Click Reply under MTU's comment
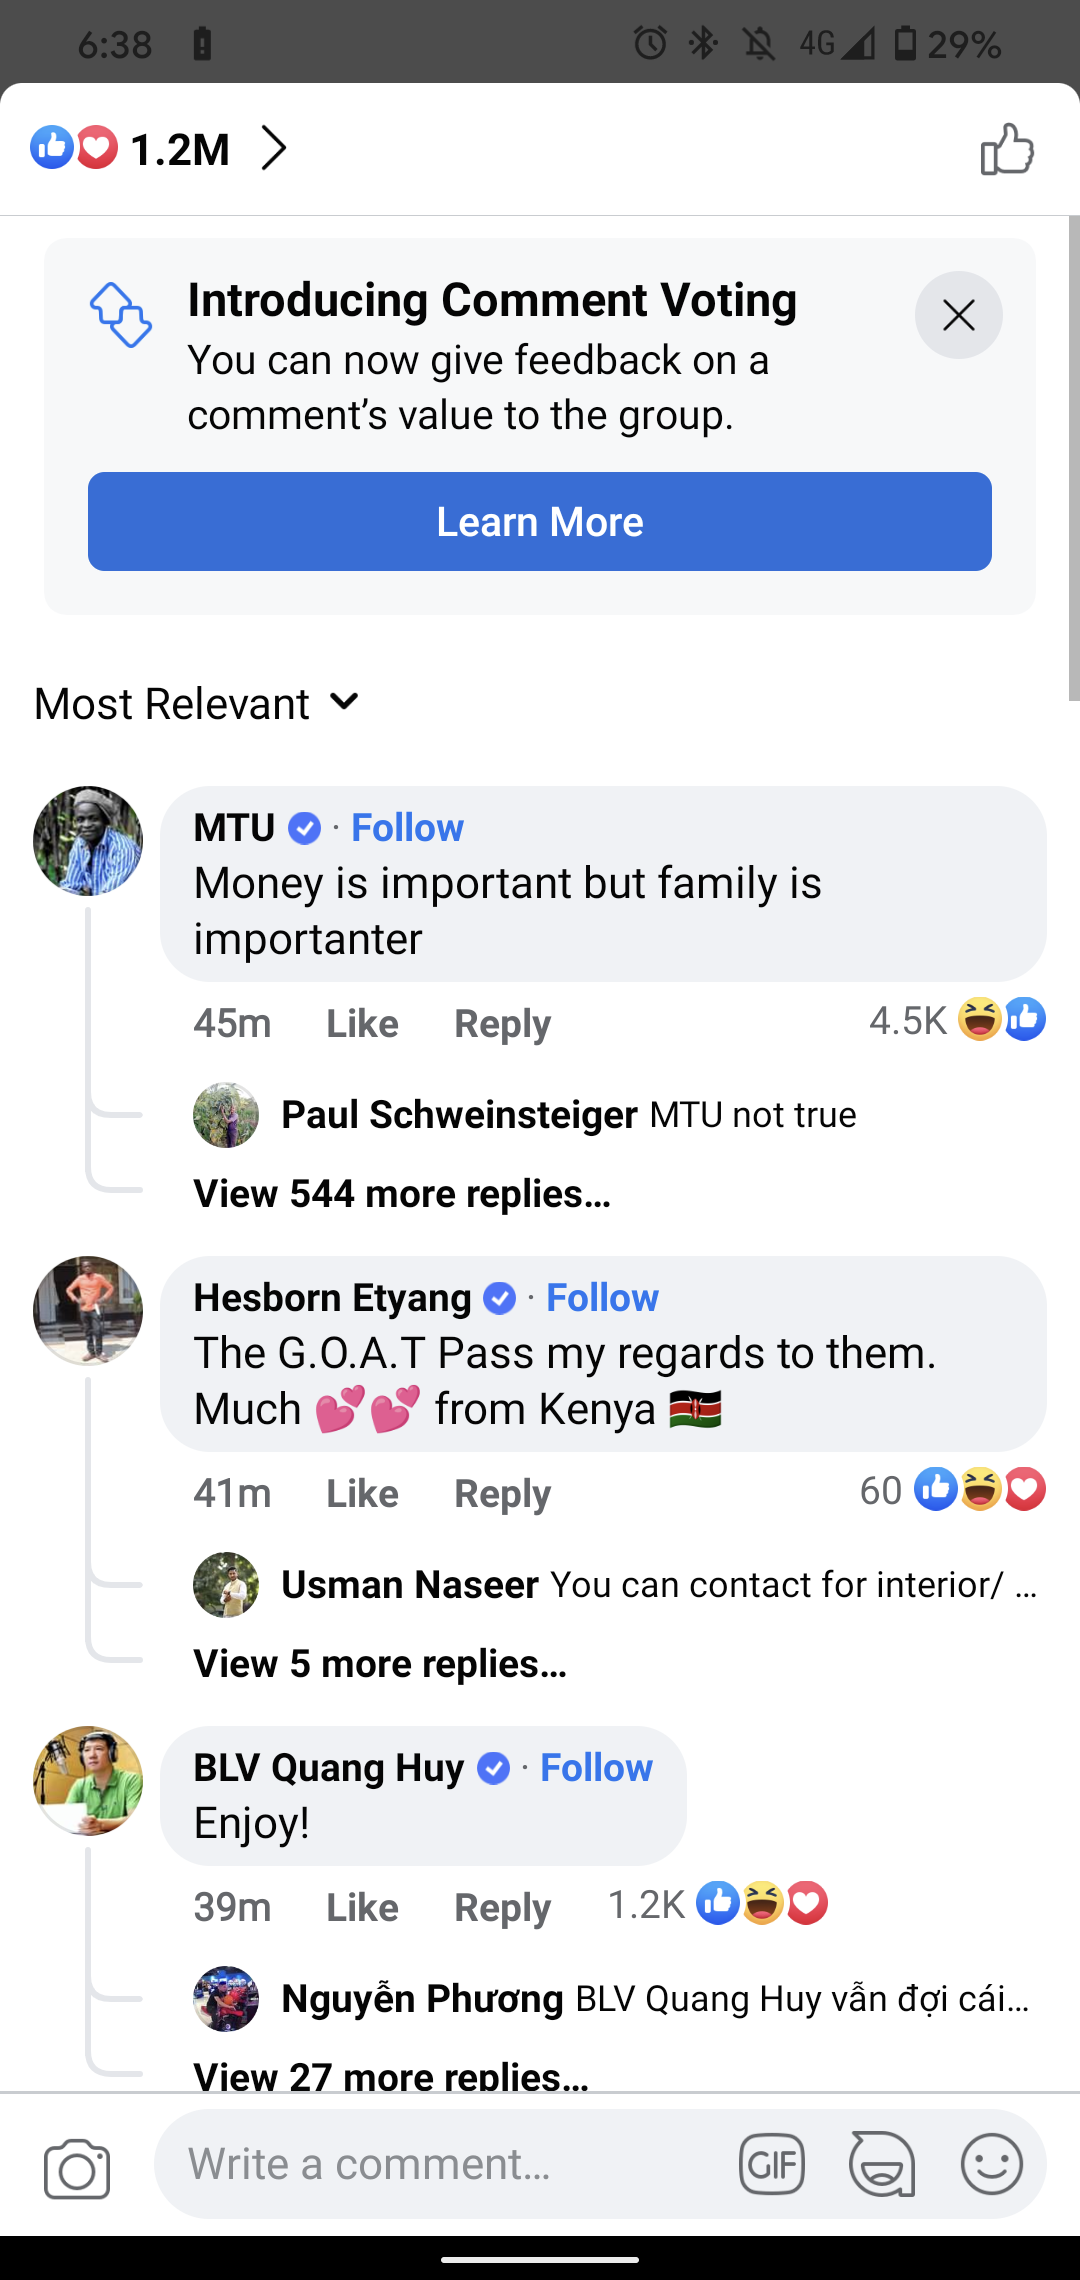 pyautogui.click(x=502, y=1024)
